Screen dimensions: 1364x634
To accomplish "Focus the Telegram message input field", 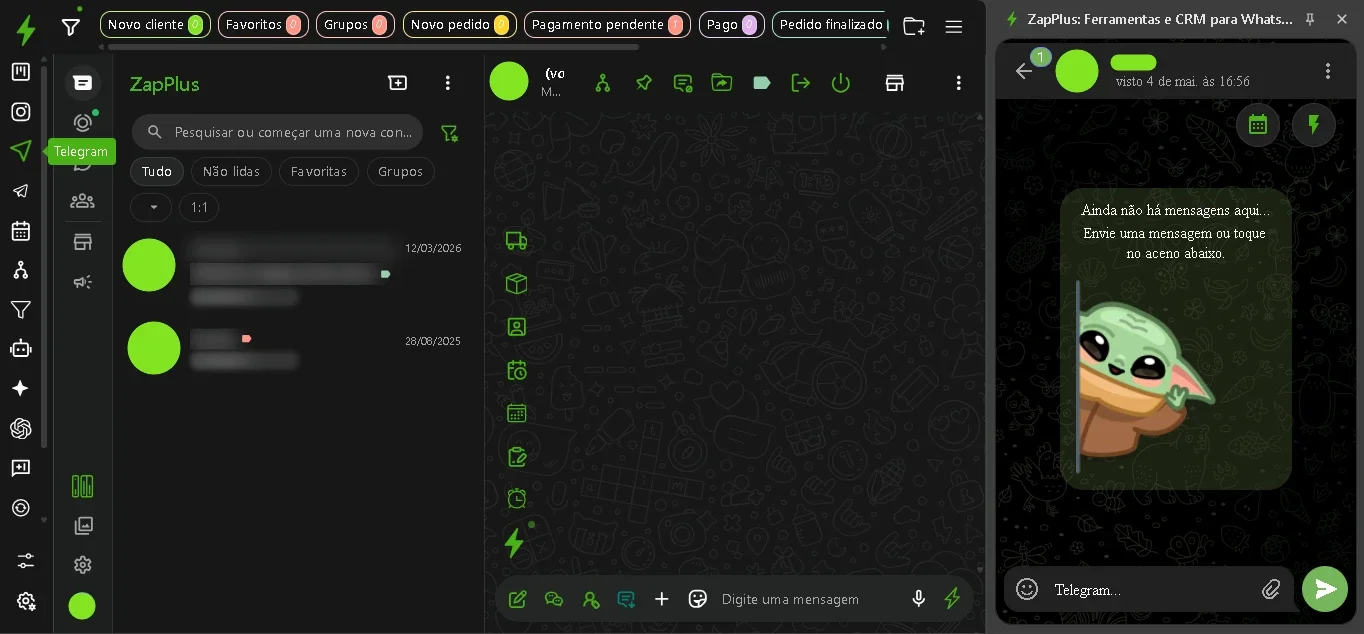I will pyautogui.click(x=1150, y=590).
